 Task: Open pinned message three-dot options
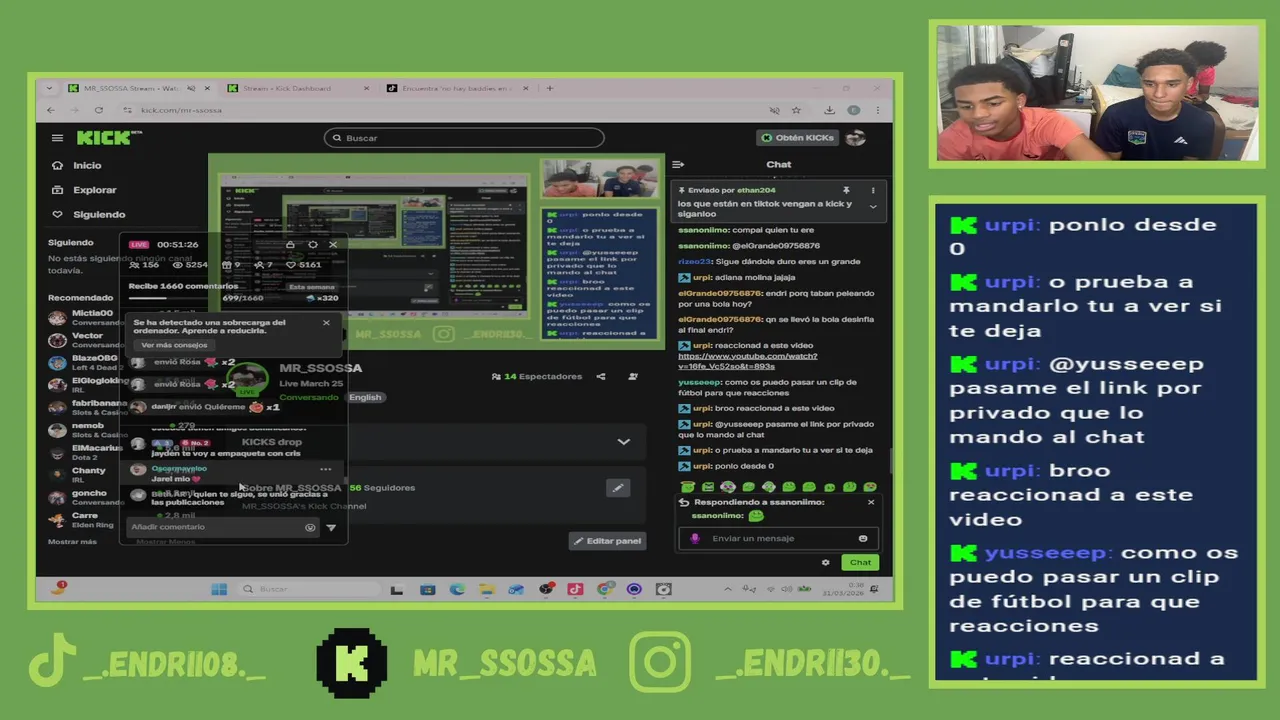tap(872, 190)
